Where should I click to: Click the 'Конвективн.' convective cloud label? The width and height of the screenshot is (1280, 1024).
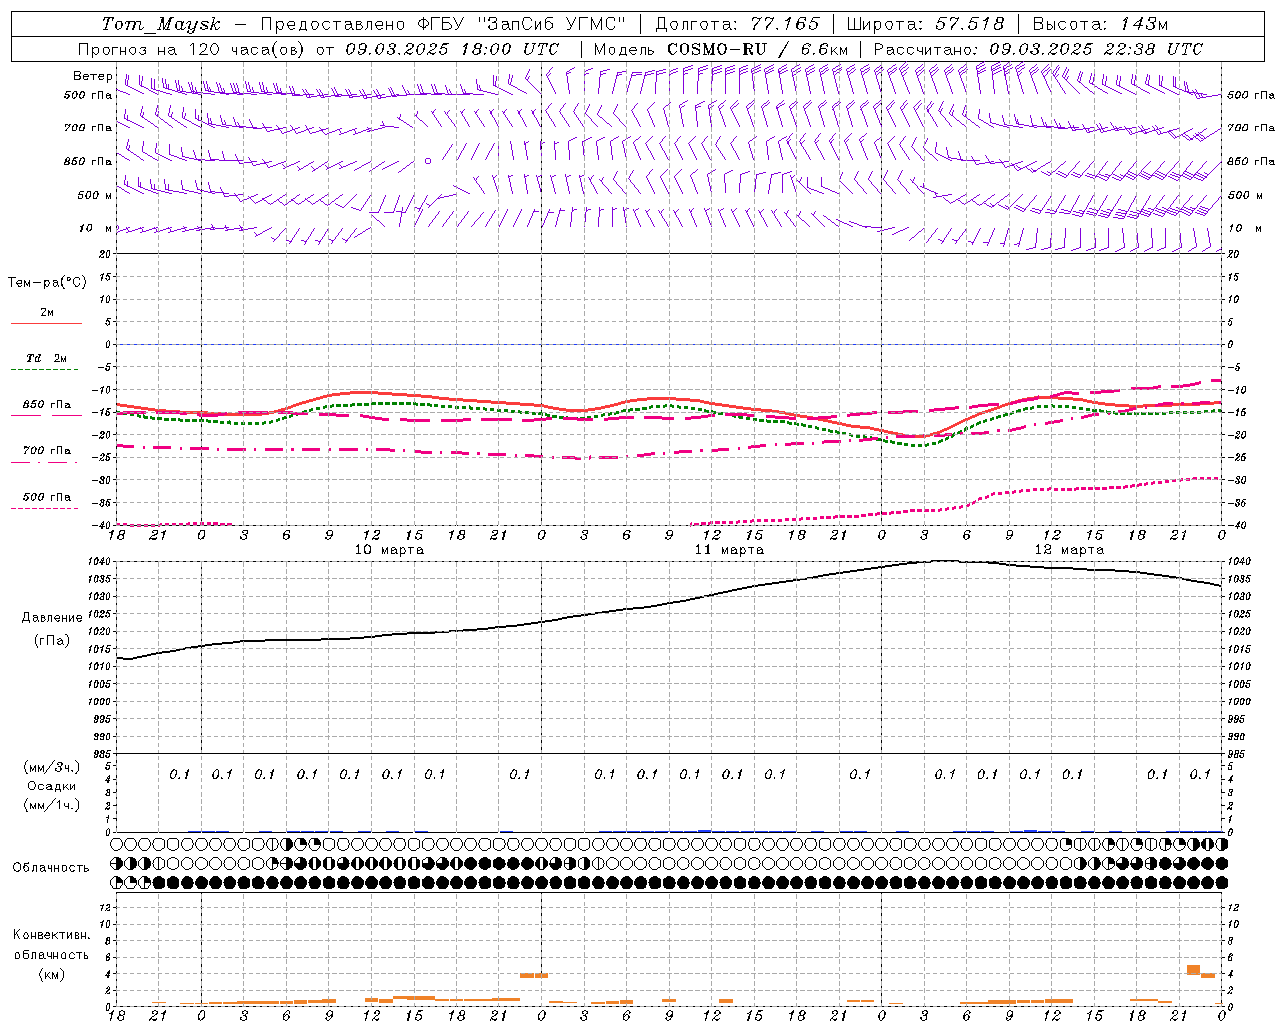coord(52,935)
